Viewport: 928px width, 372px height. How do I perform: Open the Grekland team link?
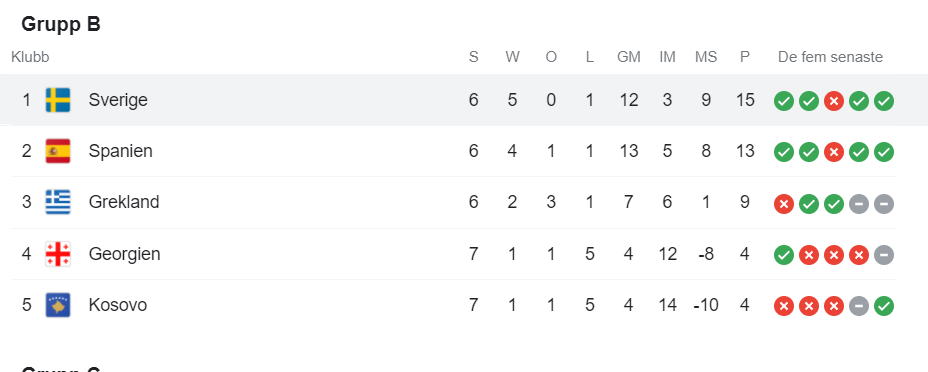tap(124, 202)
